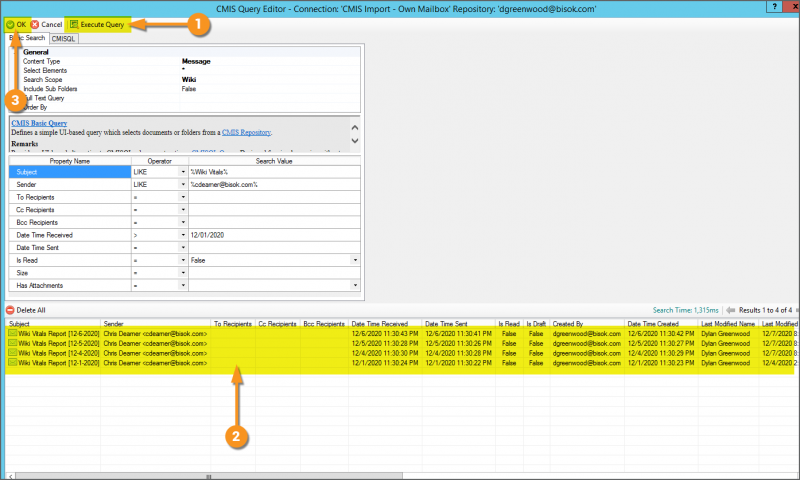800x480 pixels.
Task: Sort results by Date Time Sent header
Action: click(459, 324)
